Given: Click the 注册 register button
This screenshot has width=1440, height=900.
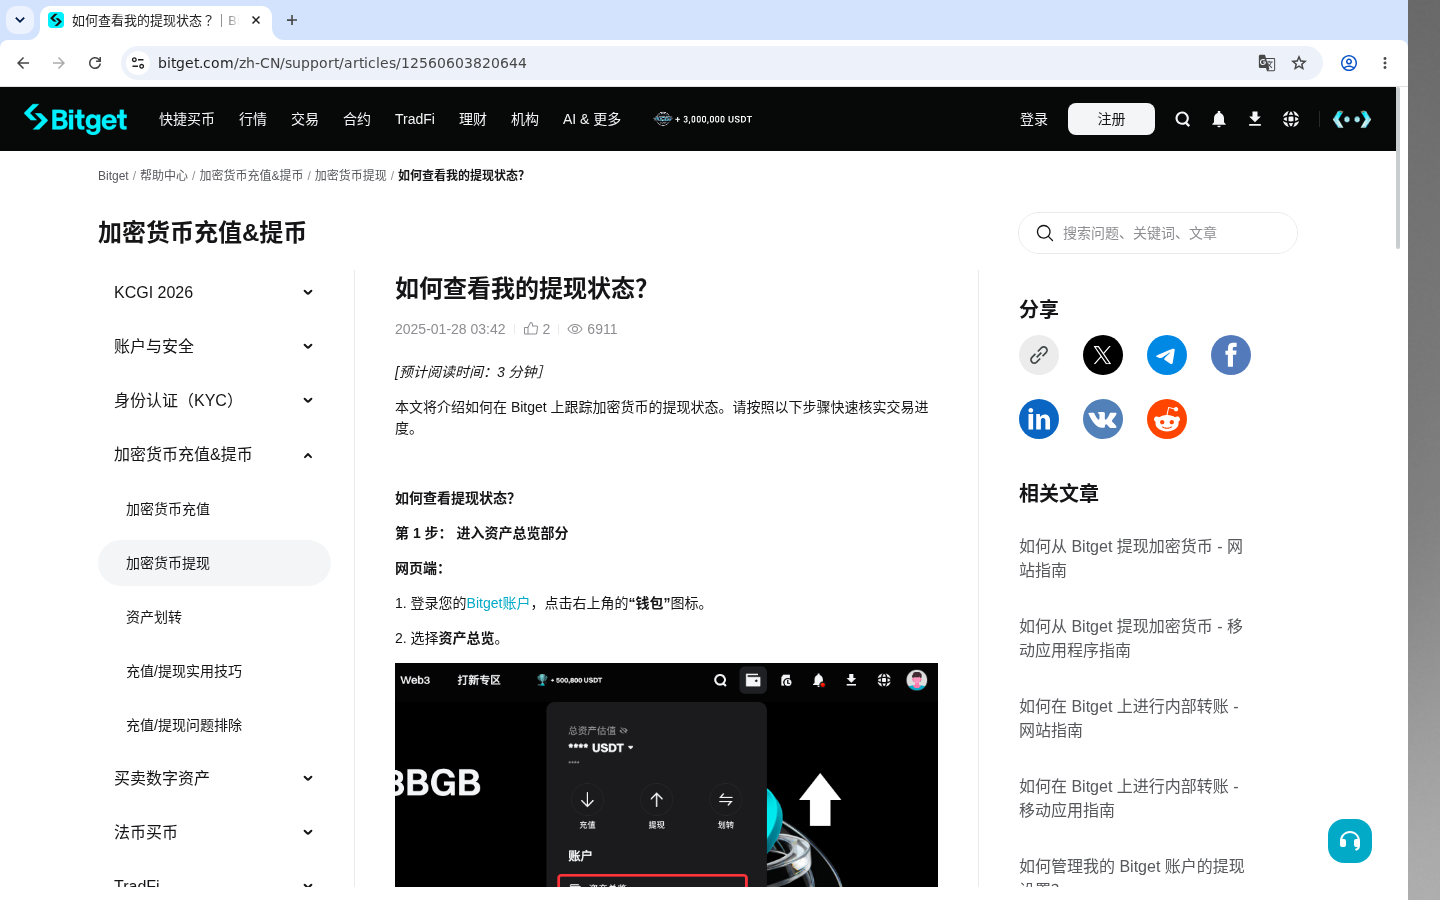Looking at the screenshot, I should pyautogui.click(x=1111, y=119).
